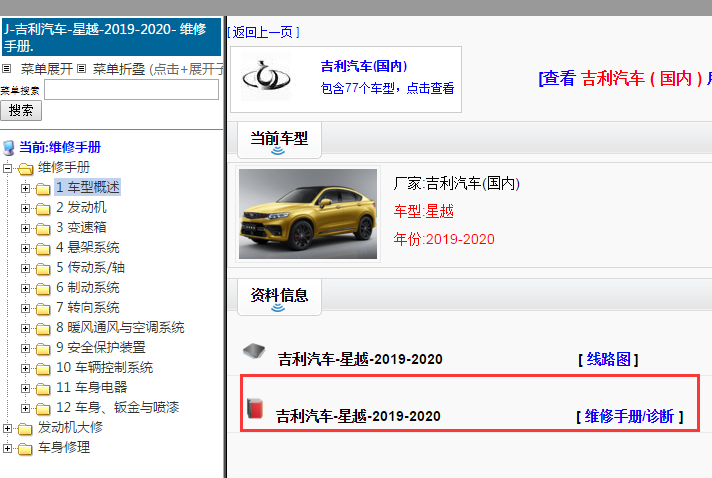Click folder icon for 2 发动机
Viewport: 712px width, 478px height.
coord(43,208)
